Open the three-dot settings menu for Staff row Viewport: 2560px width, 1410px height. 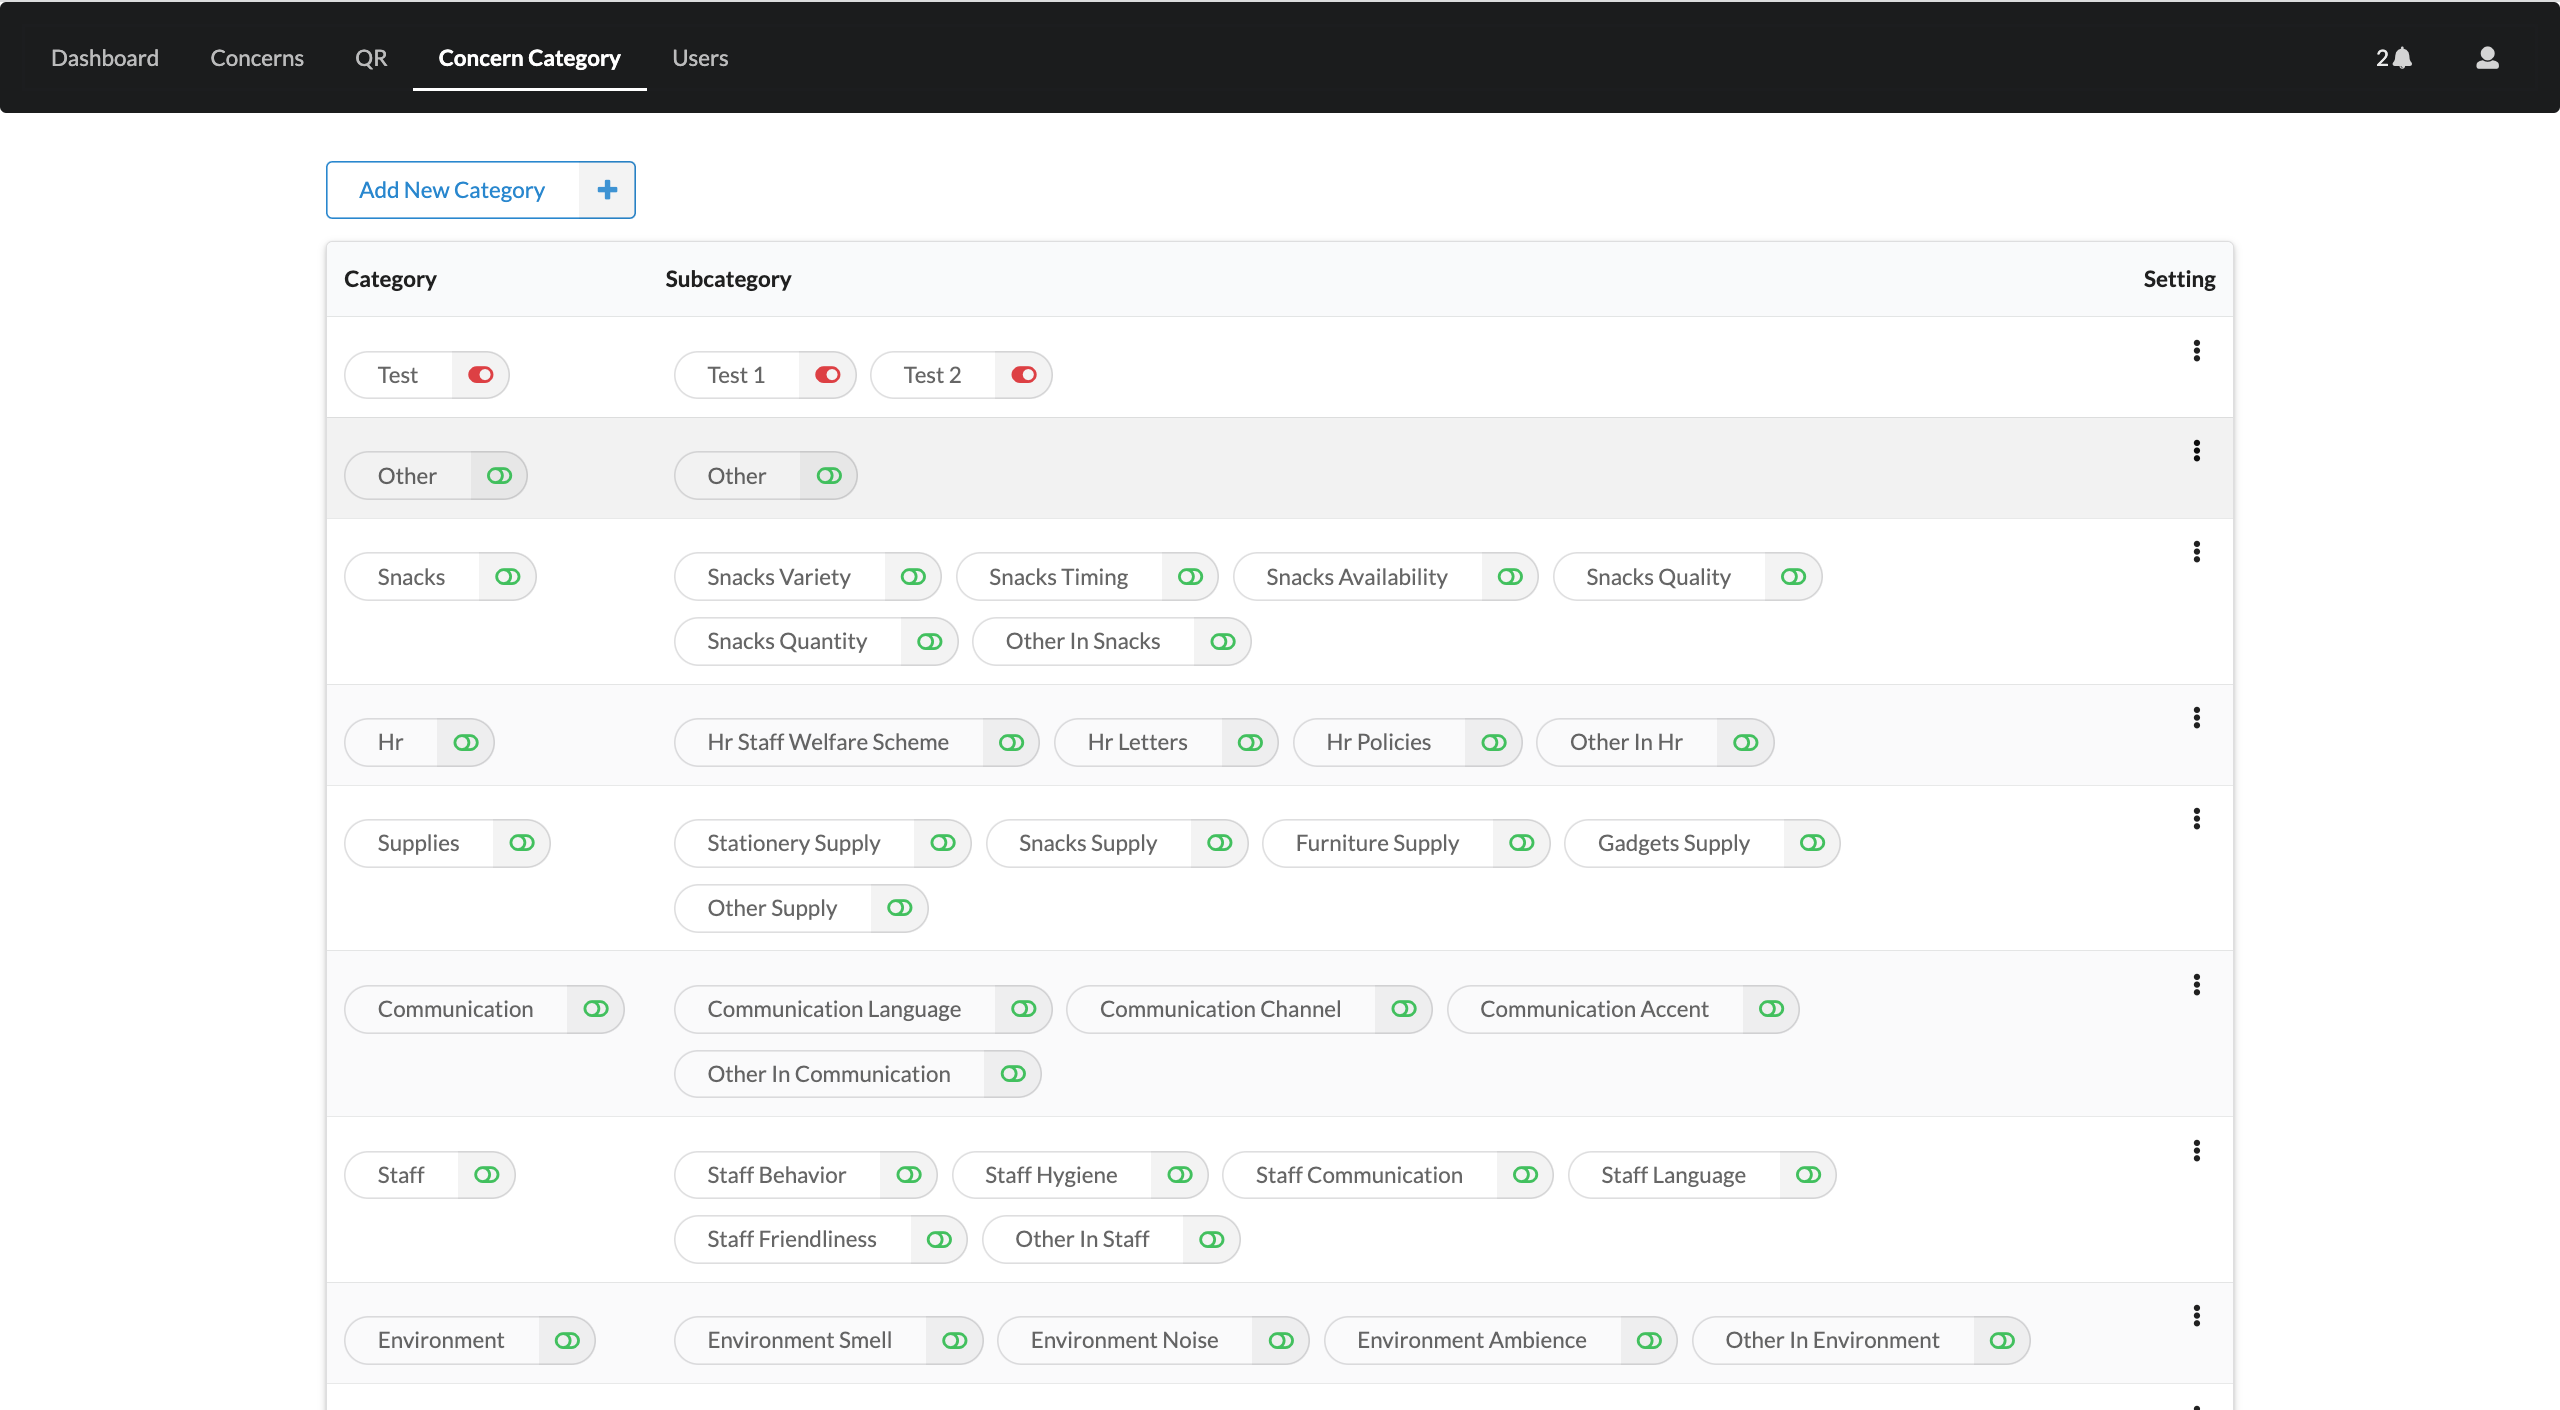click(2196, 1151)
